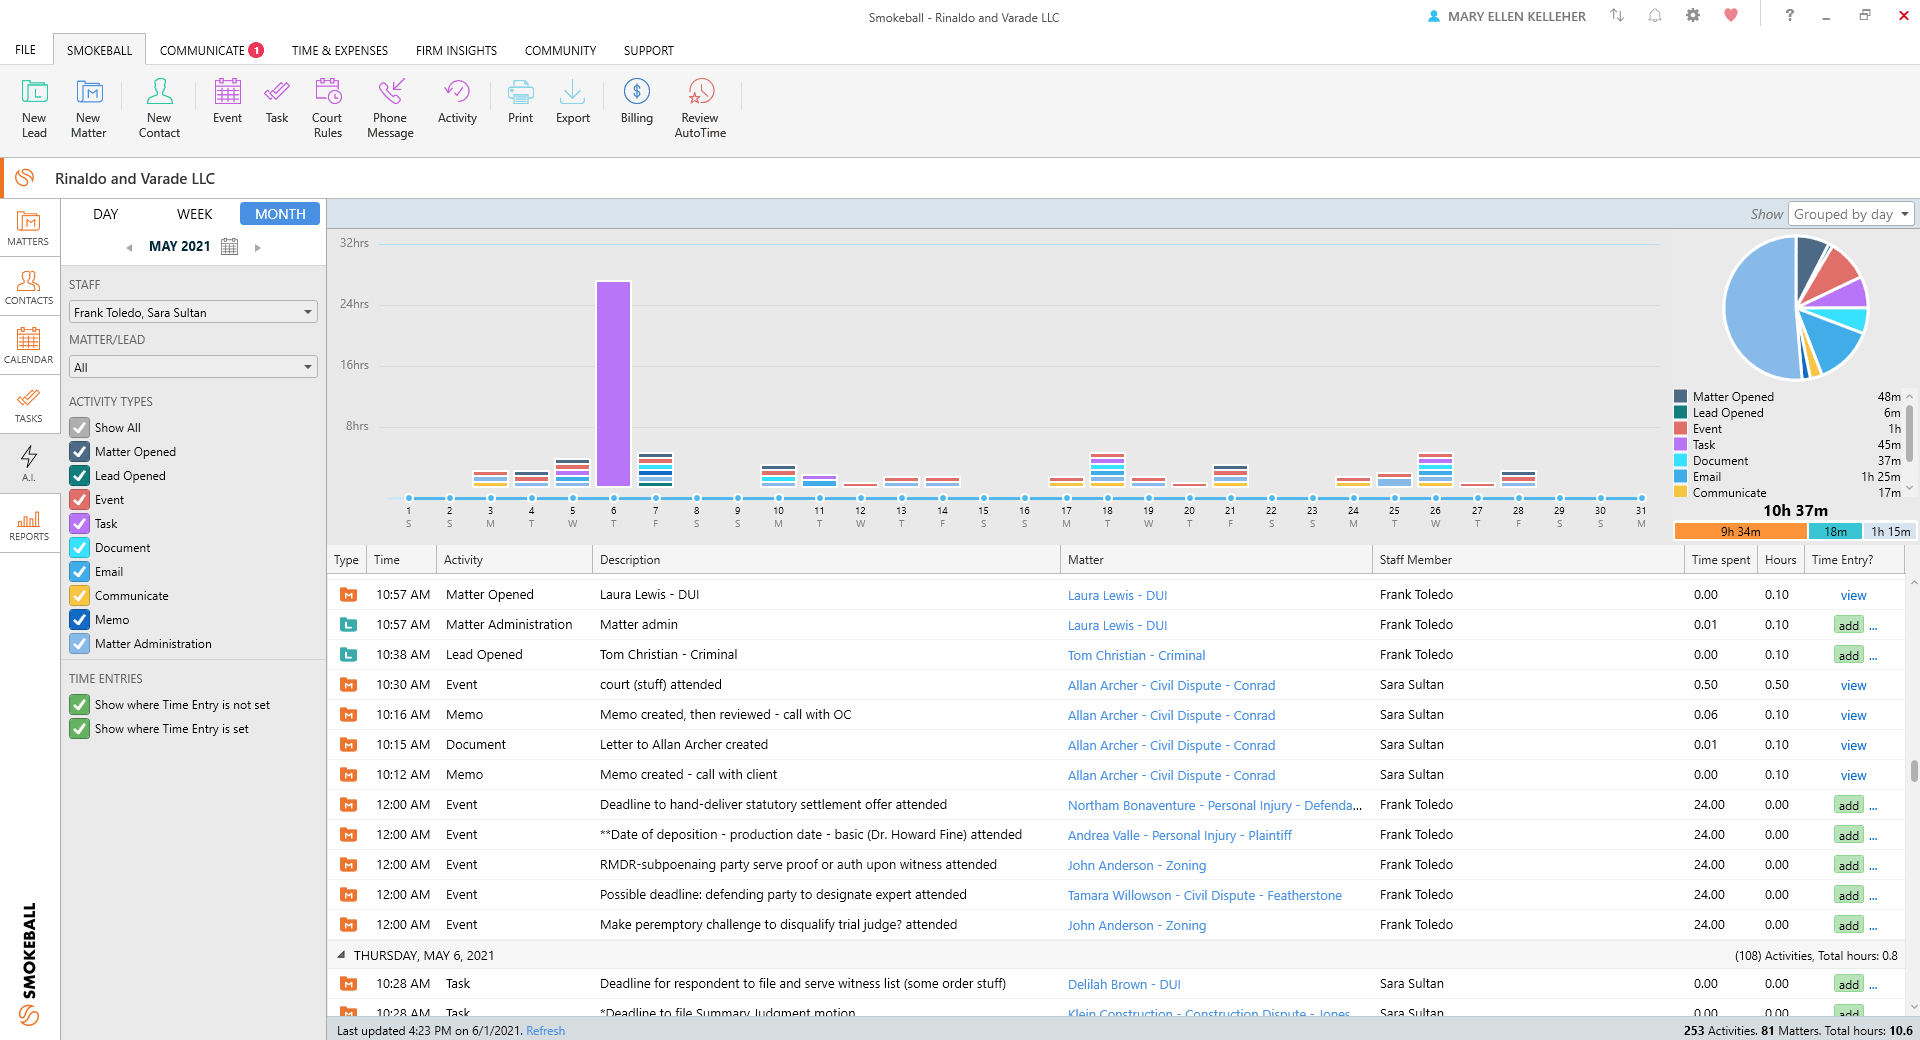Click the Refresh link in status bar
This screenshot has height=1040, width=1920.
pos(545,1031)
